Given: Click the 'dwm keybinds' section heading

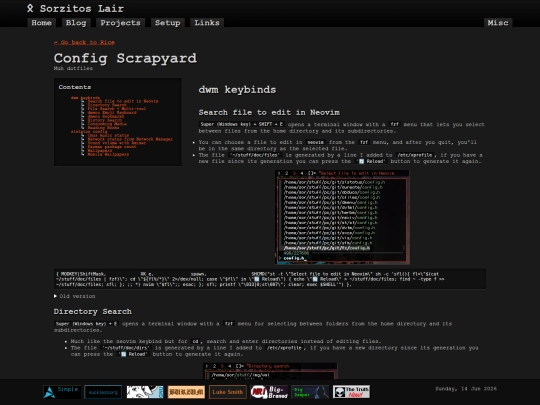Looking at the screenshot, I should click(237, 90).
